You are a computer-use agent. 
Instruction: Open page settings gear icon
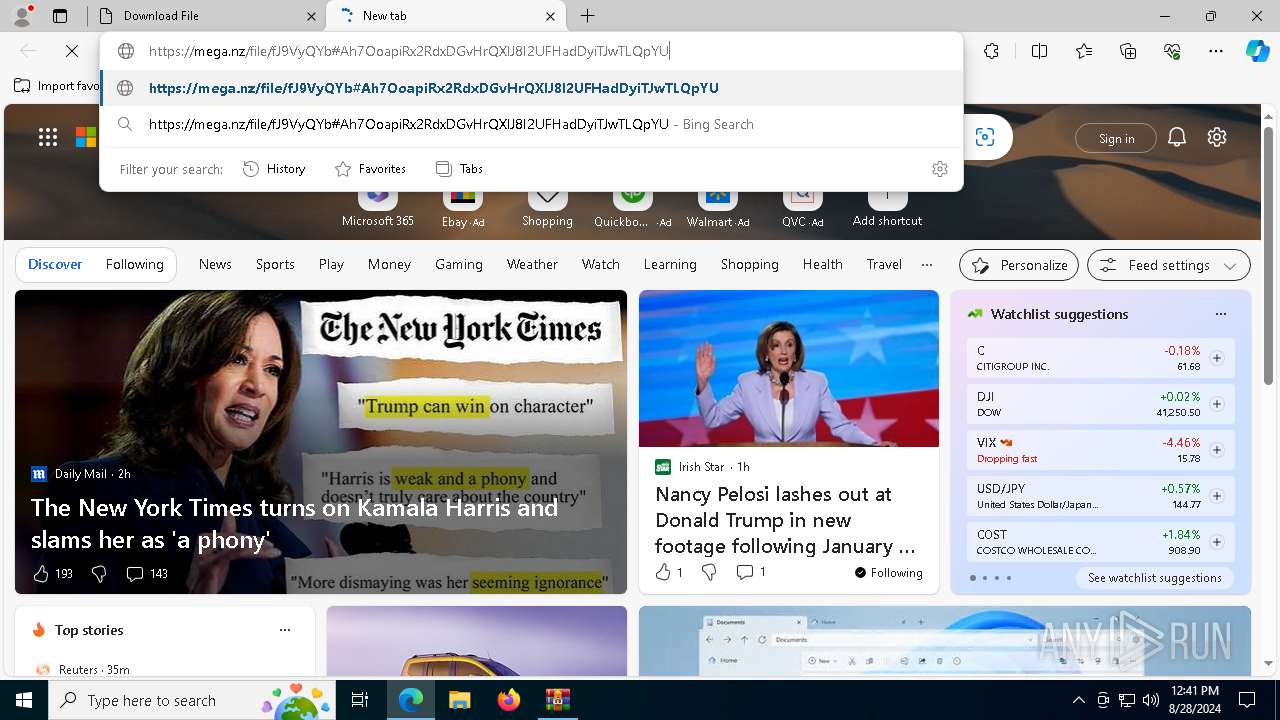[1217, 138]
